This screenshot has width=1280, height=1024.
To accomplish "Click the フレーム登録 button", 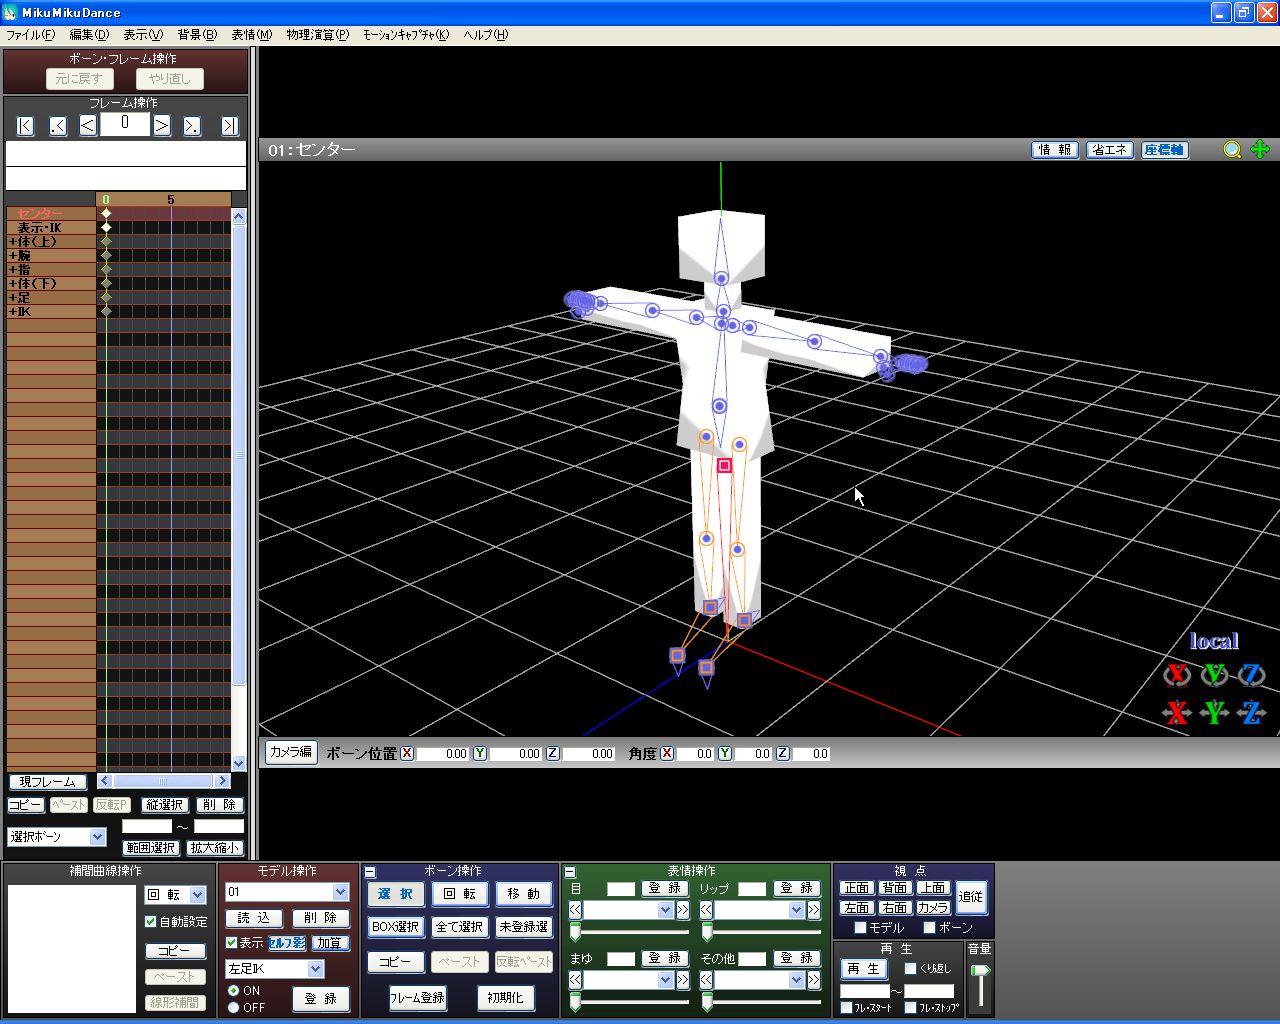I will (417, 998).
